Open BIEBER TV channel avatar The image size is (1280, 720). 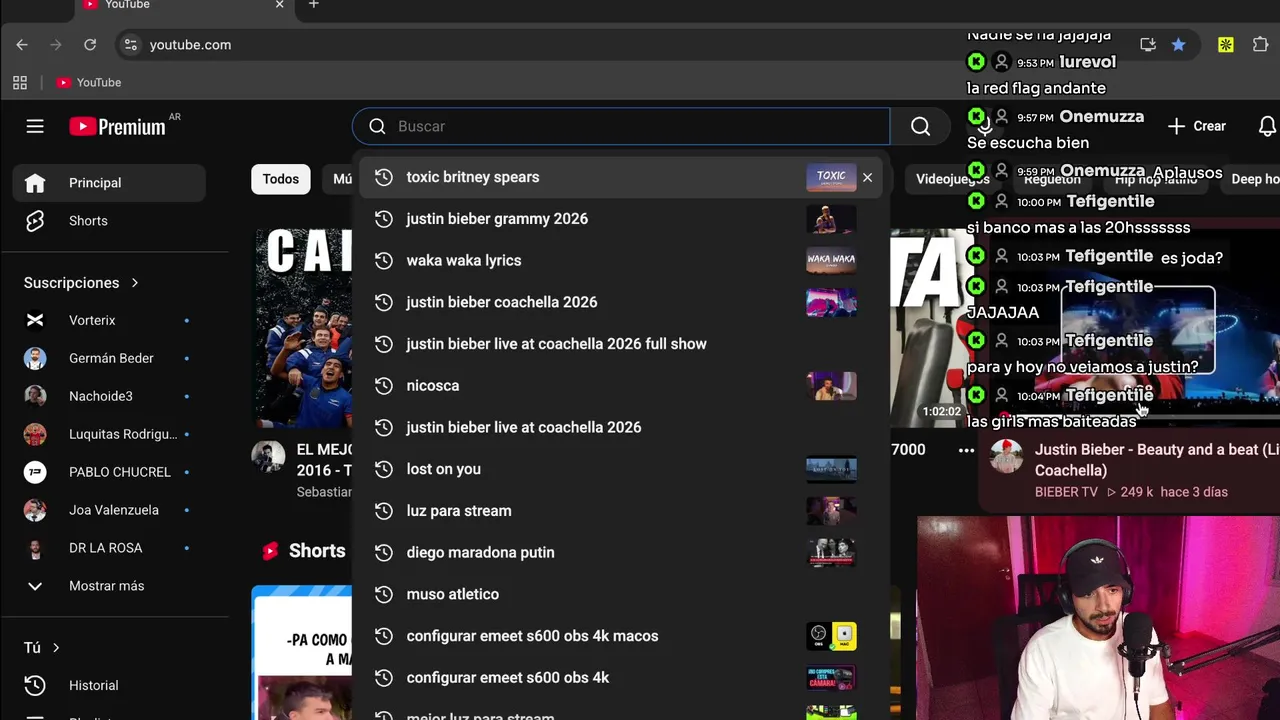tap(1006, 456)
